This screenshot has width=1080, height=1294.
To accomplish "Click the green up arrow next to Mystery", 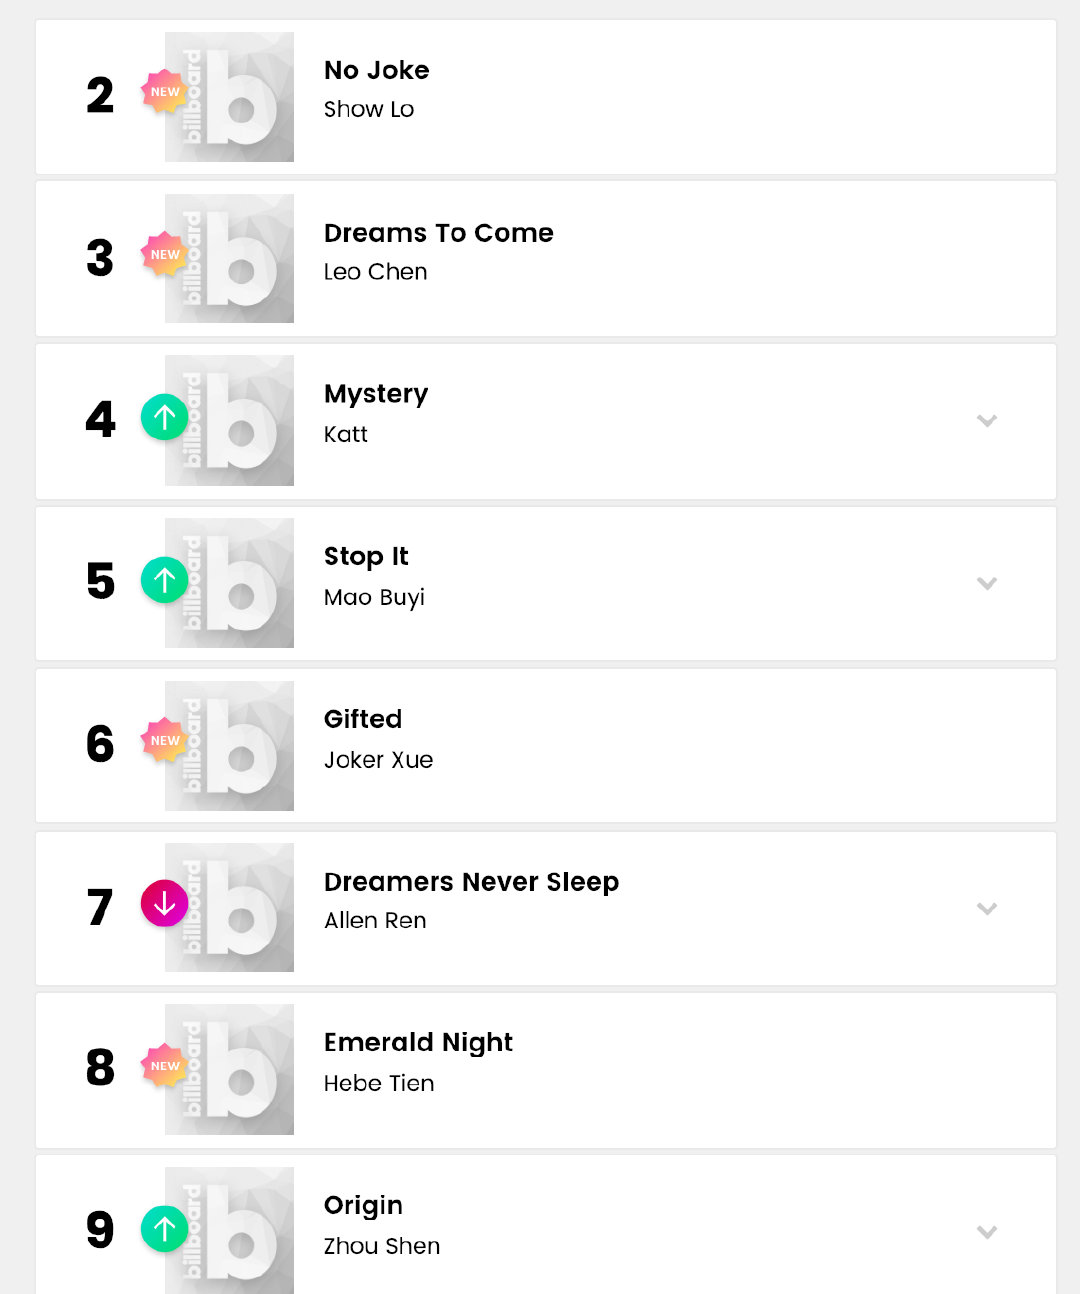I will (165, 417).
